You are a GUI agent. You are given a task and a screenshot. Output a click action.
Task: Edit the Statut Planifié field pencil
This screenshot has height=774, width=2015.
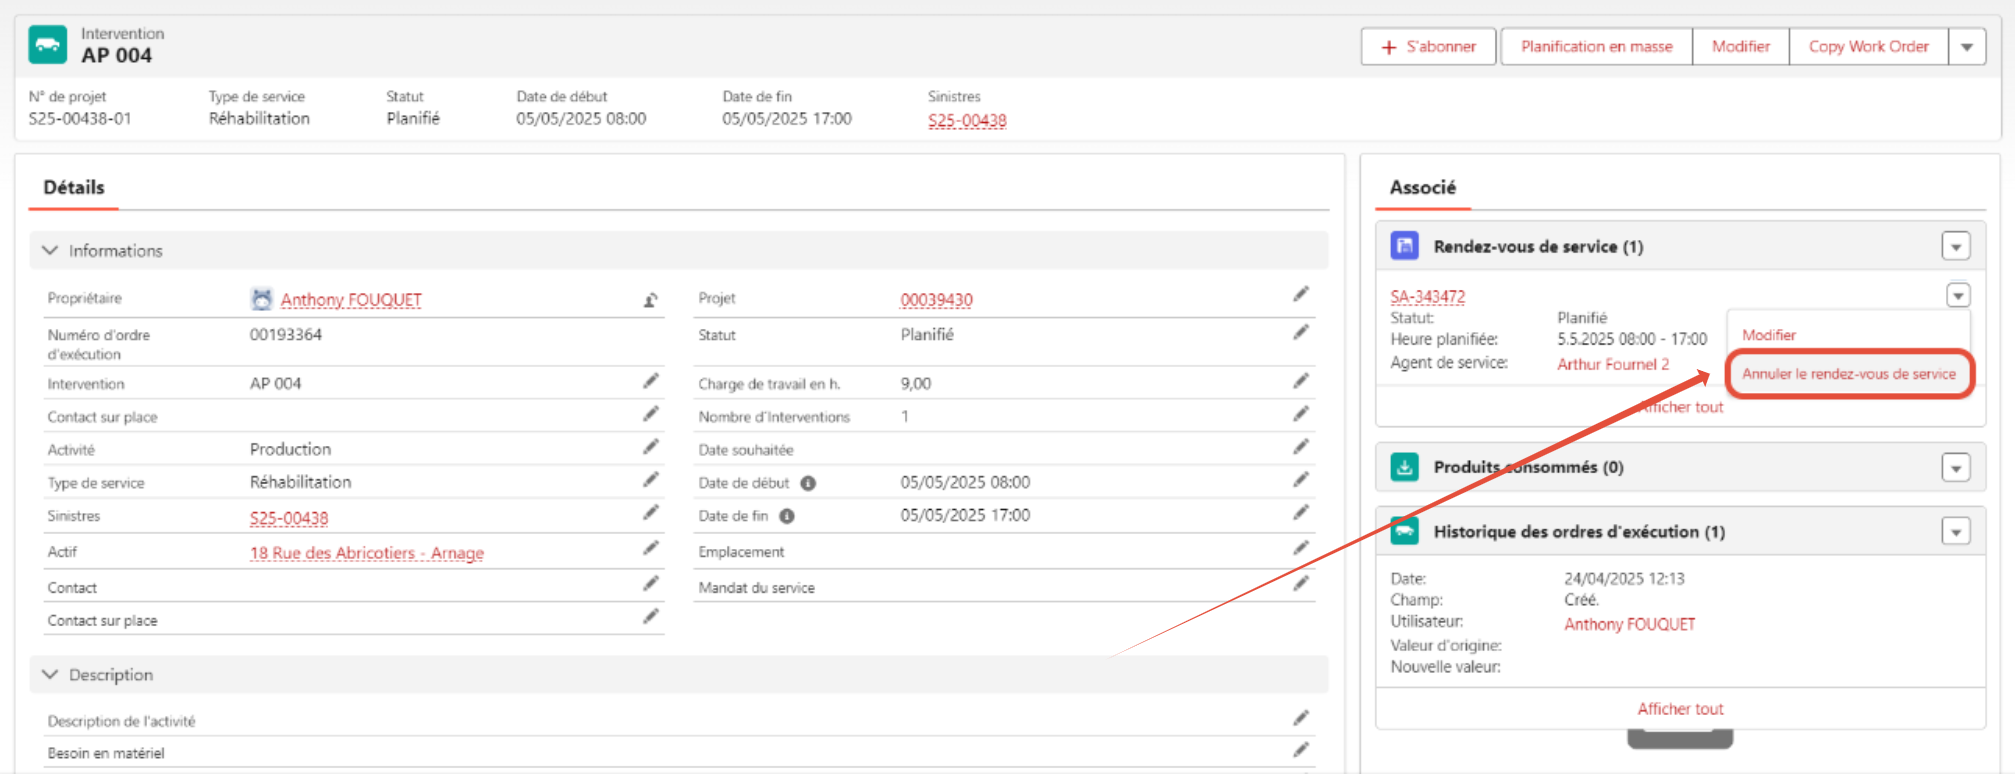pyautogui.click(x=1301, y=332)
